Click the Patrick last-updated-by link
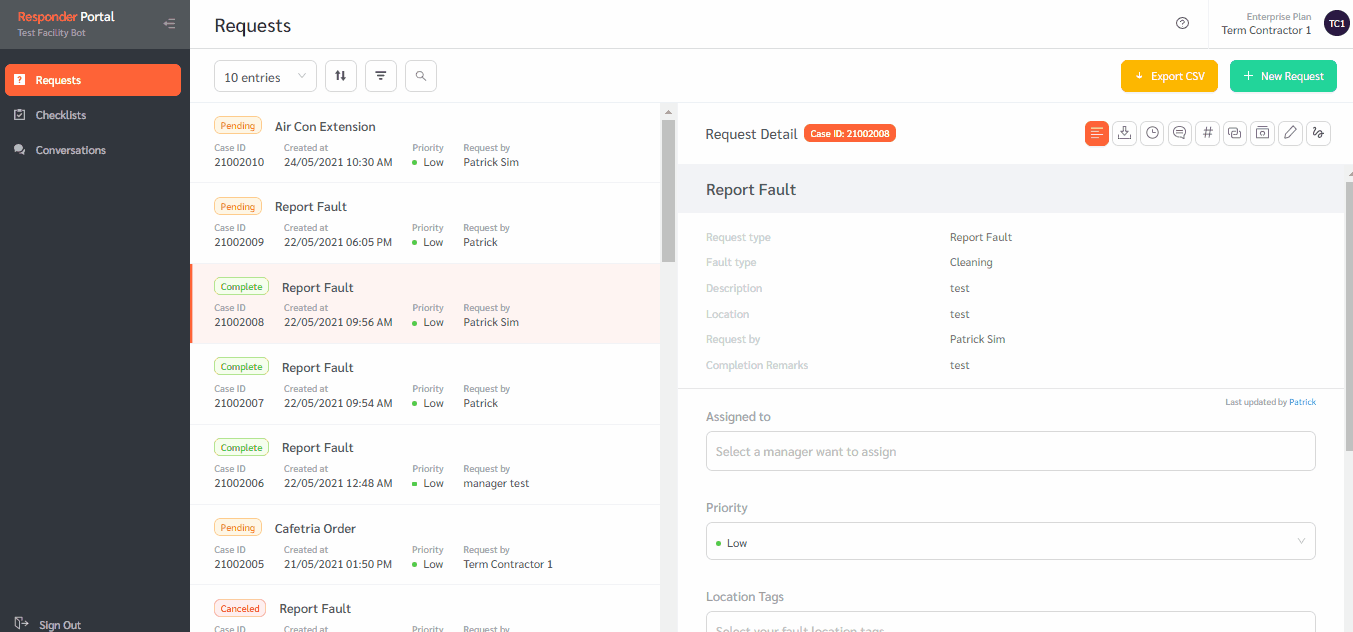The width and height of the screenshot is (1353, 632). point(1302,402)
